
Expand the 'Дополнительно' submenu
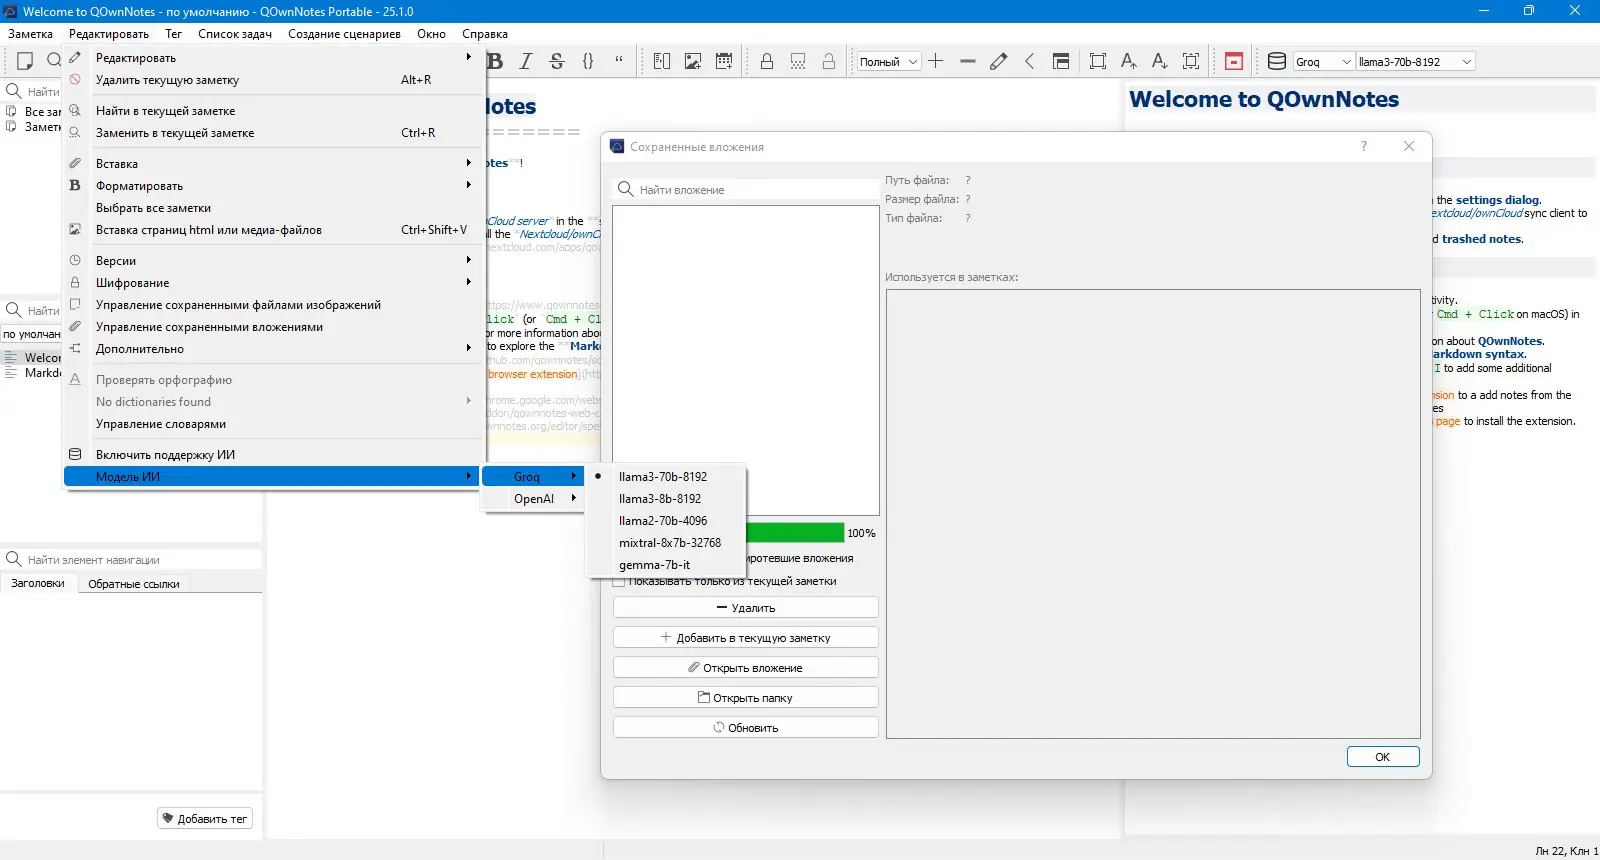273,348
